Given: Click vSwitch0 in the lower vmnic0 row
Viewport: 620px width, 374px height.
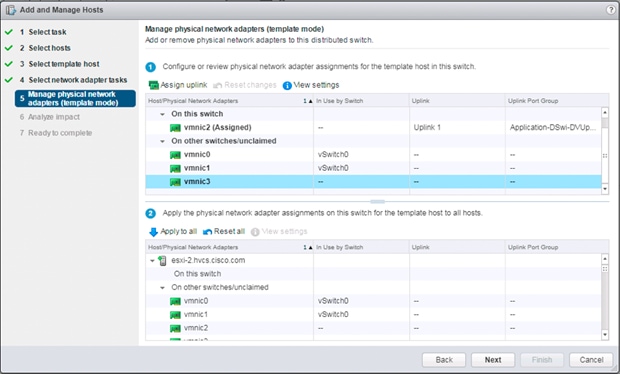Looking at the screenshot, I should (333, 301).
